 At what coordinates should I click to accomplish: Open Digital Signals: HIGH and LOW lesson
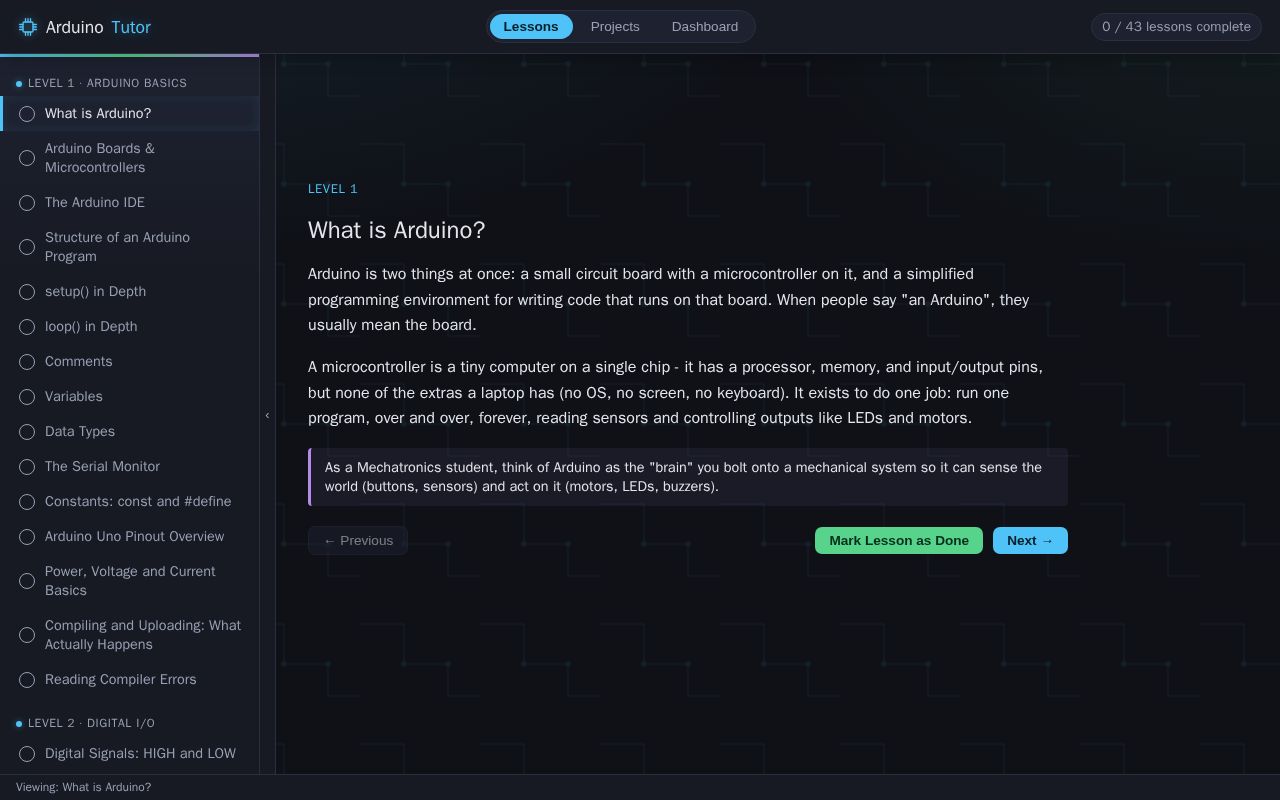pyautogui.click(x=130, y=754)
